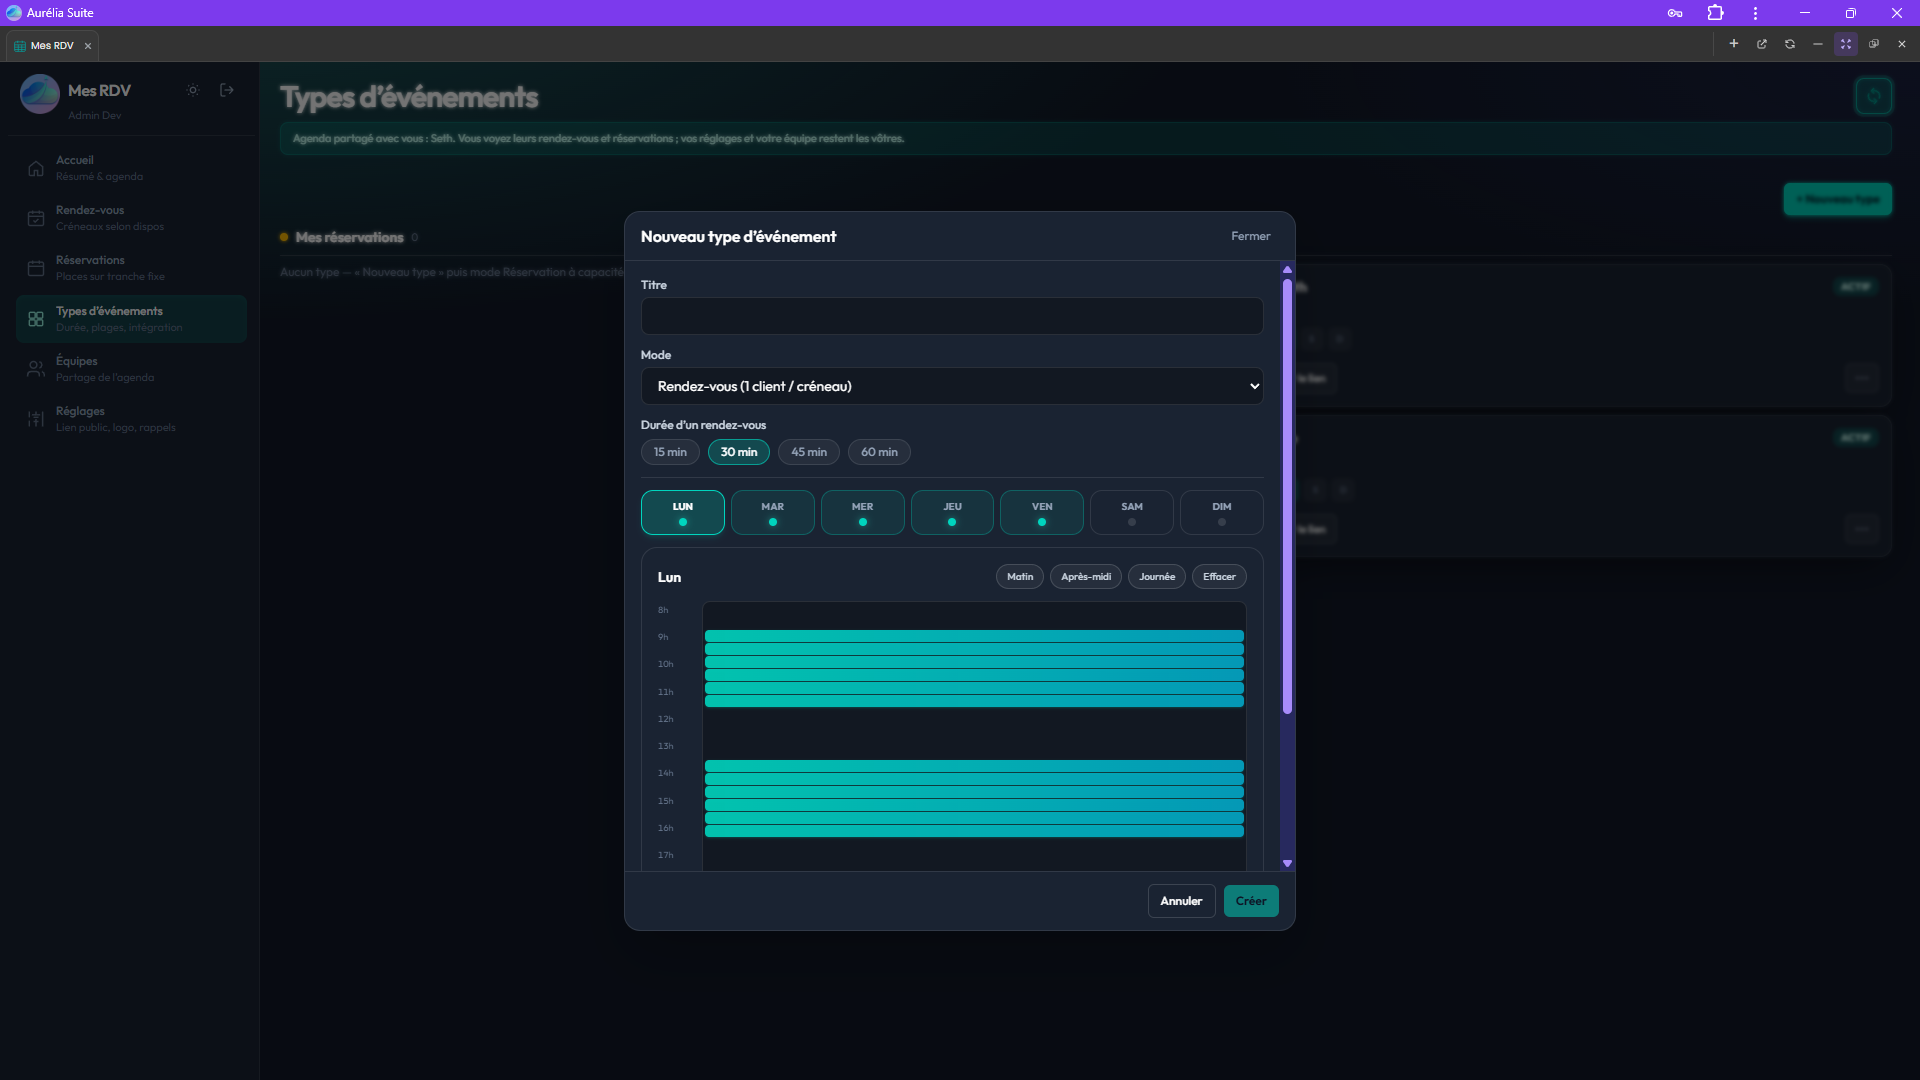1920x1080 pixels.
Task: Click the Annuler button
Action: (1181, 901)
